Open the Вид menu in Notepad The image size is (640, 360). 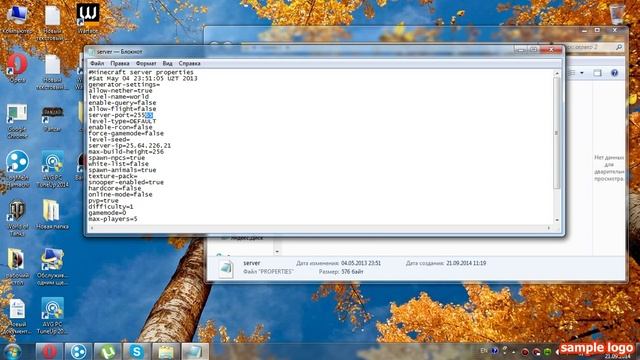point(167,64)
